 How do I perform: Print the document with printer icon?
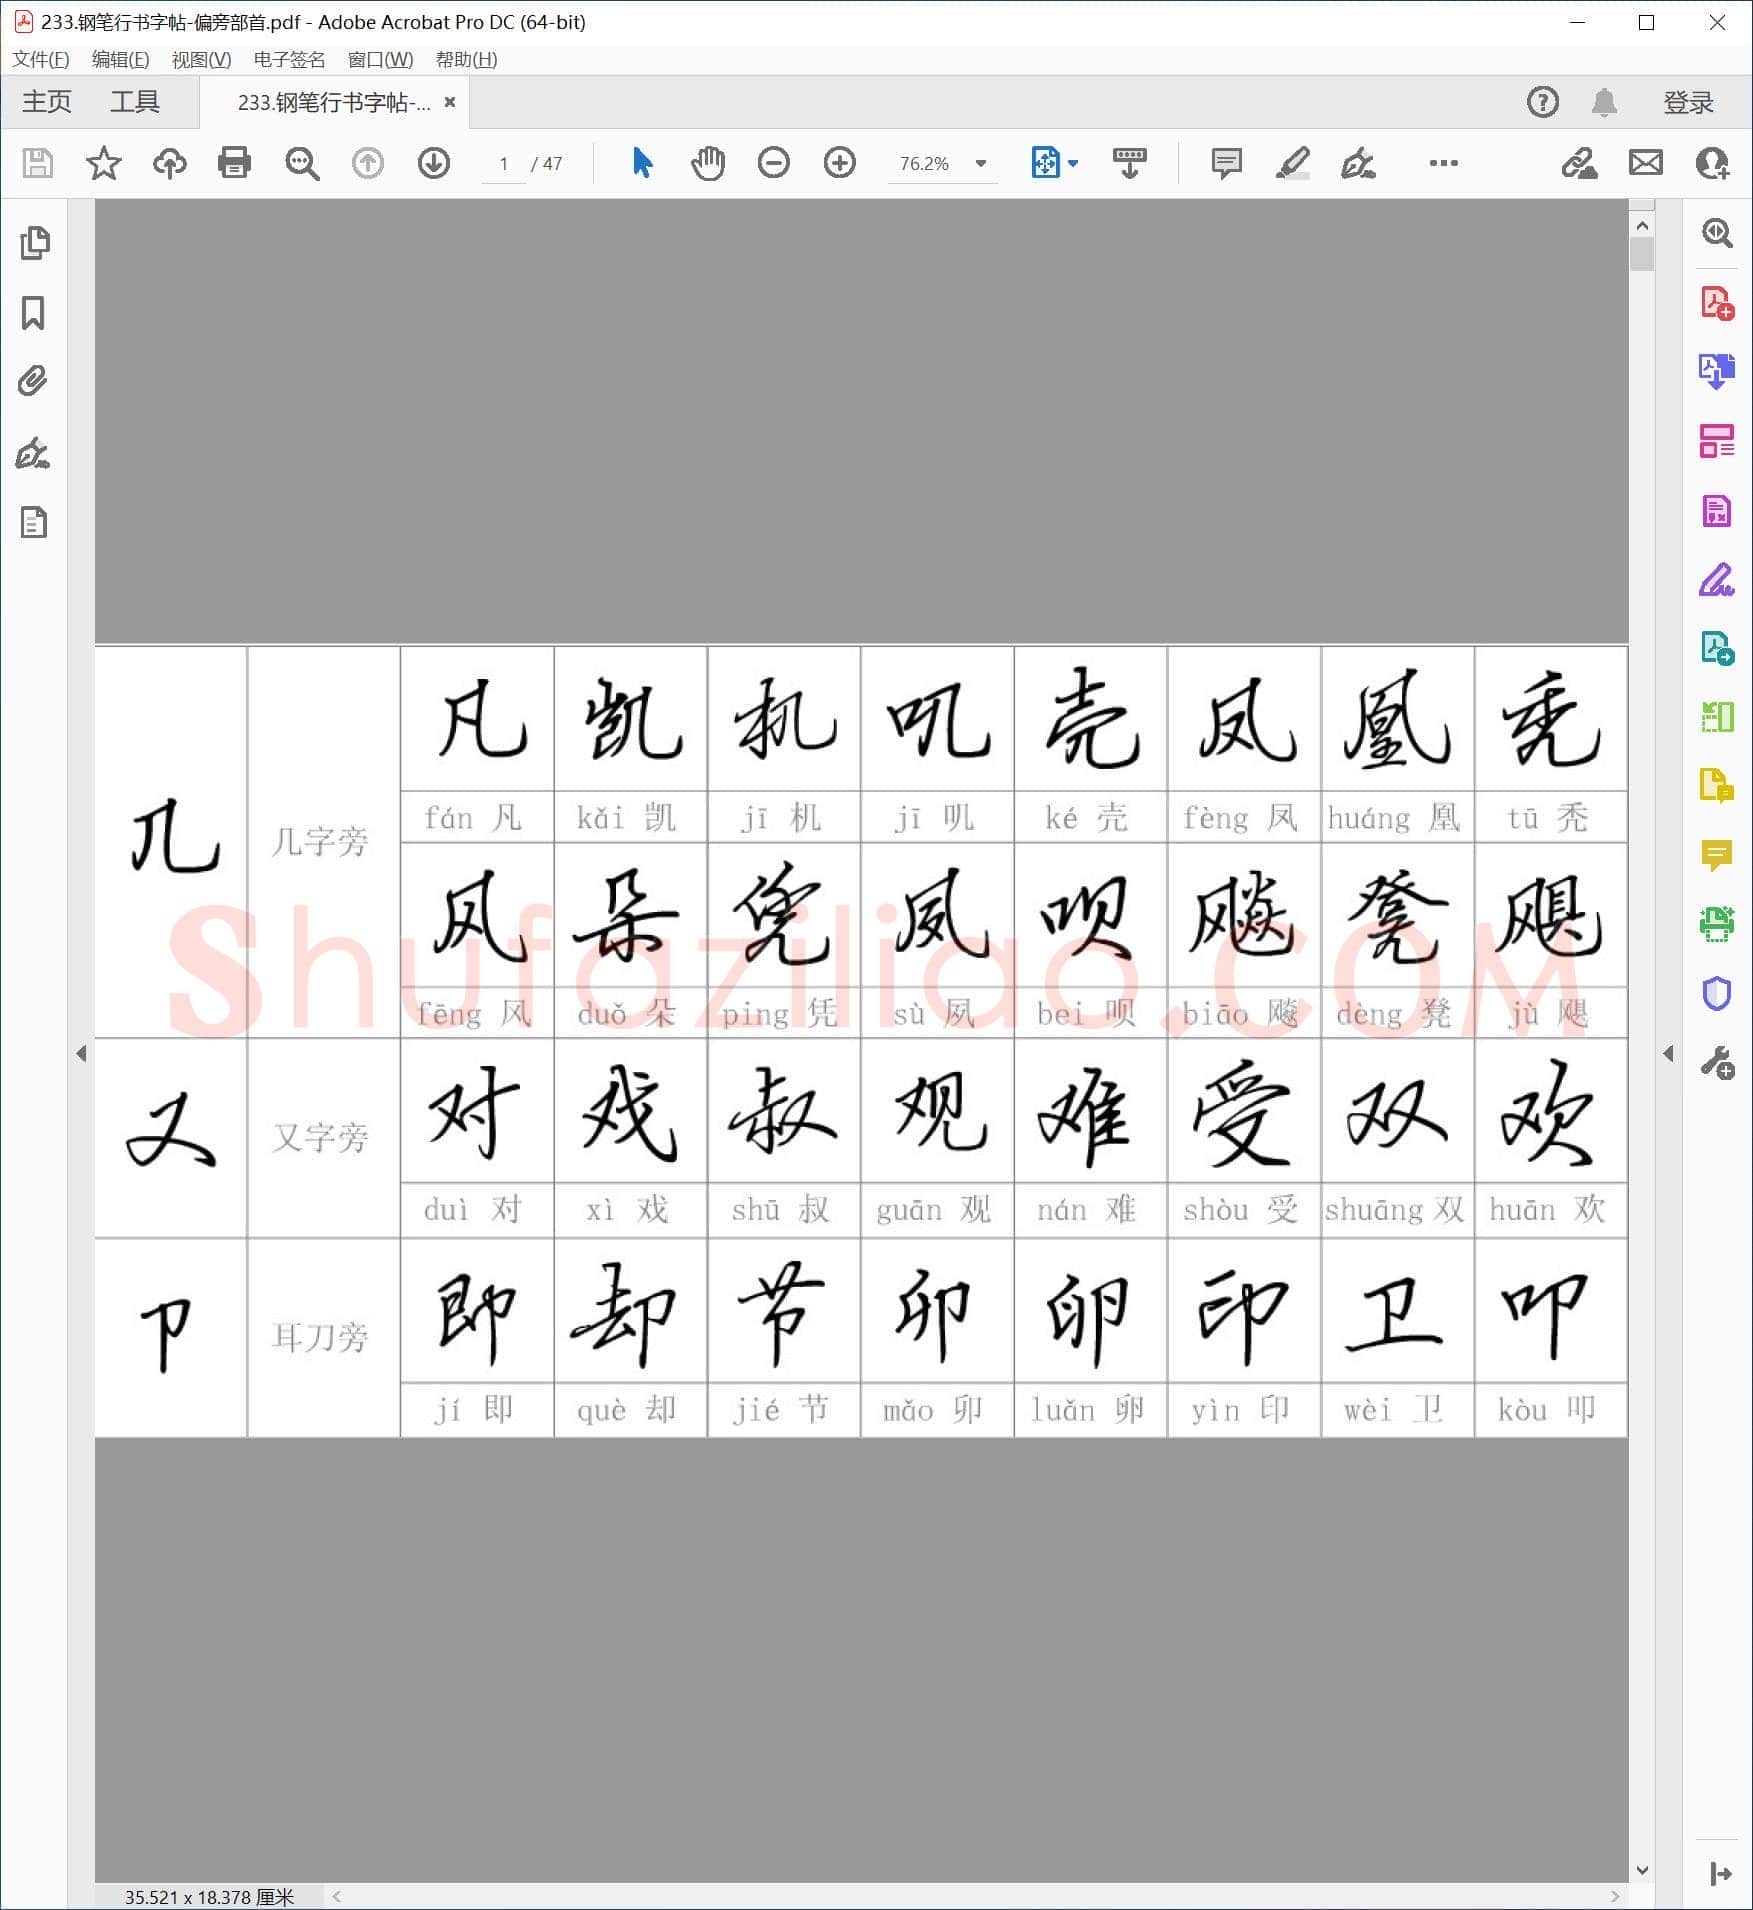click(x=235, y=163)
